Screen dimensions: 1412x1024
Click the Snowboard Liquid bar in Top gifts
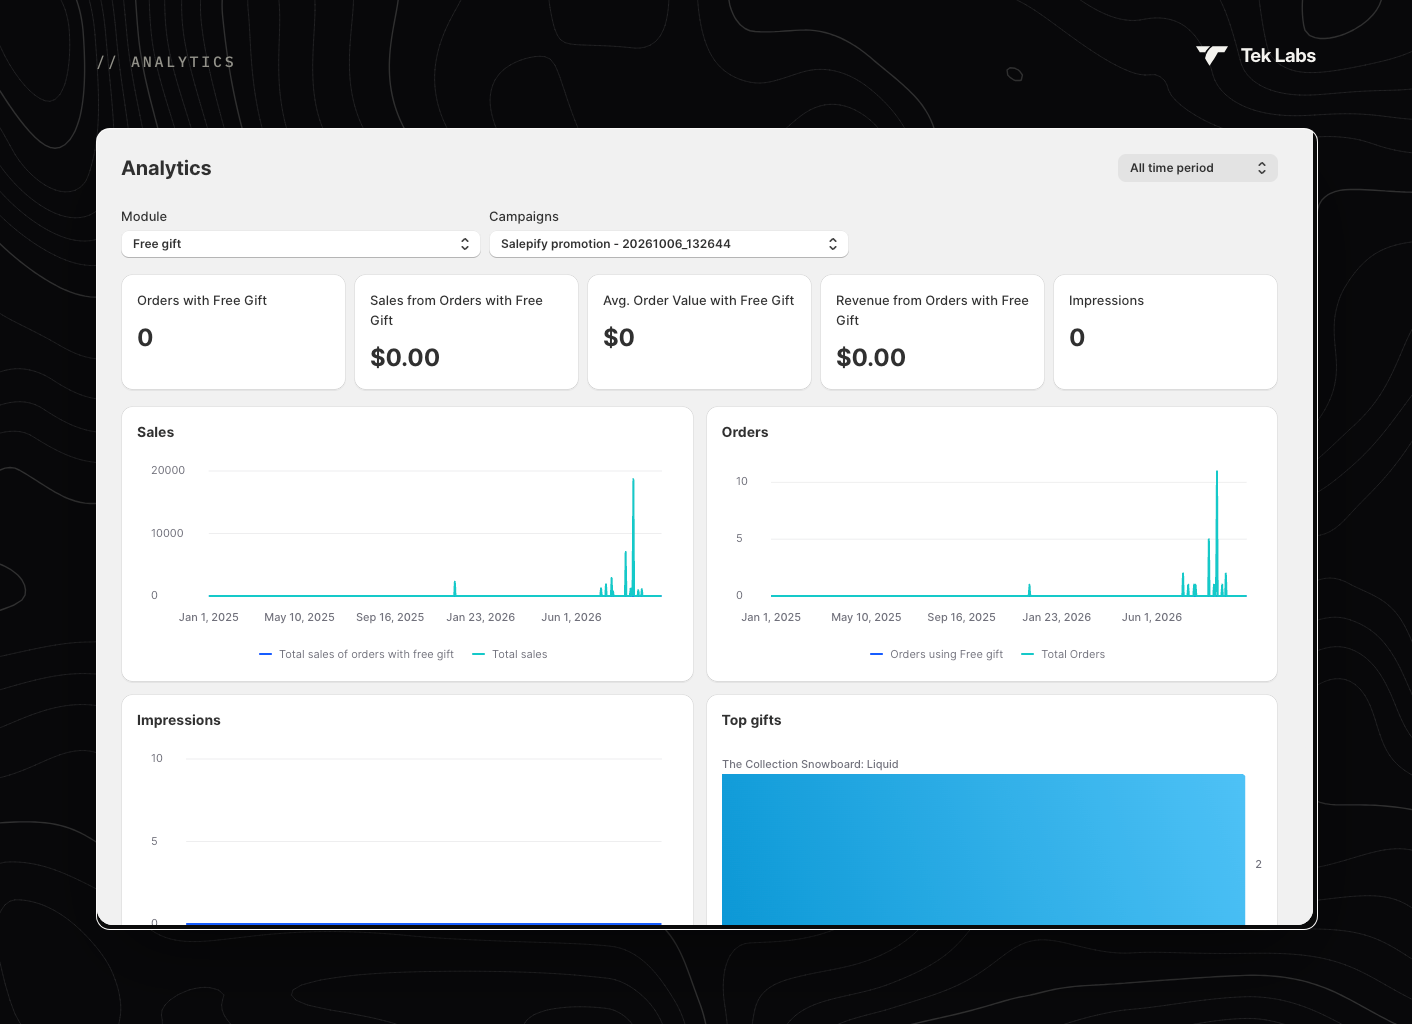coord(983,849)
